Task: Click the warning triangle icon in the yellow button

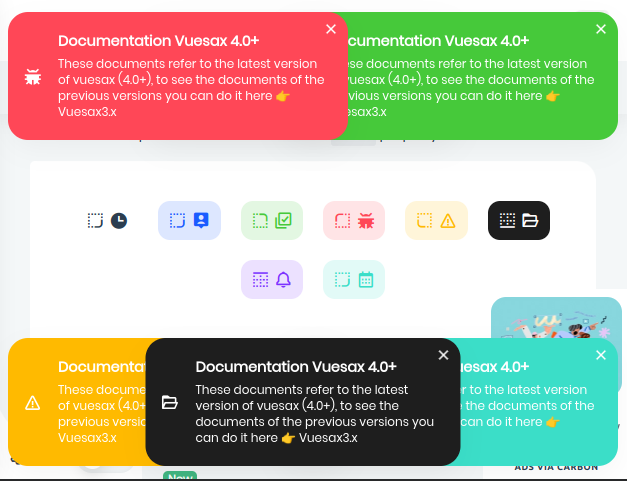Action: (x=448, y=221)
